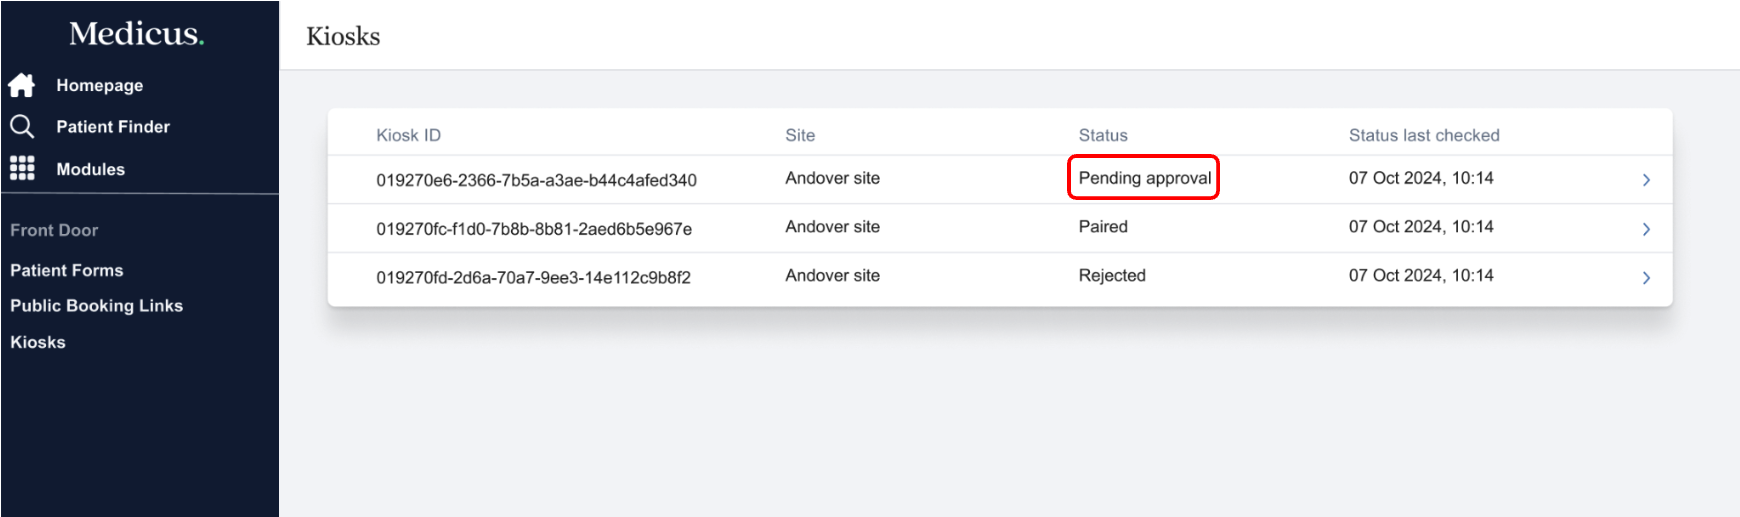Select kiosk ID ending in 2aed6b5e967e

click(534, 229)
